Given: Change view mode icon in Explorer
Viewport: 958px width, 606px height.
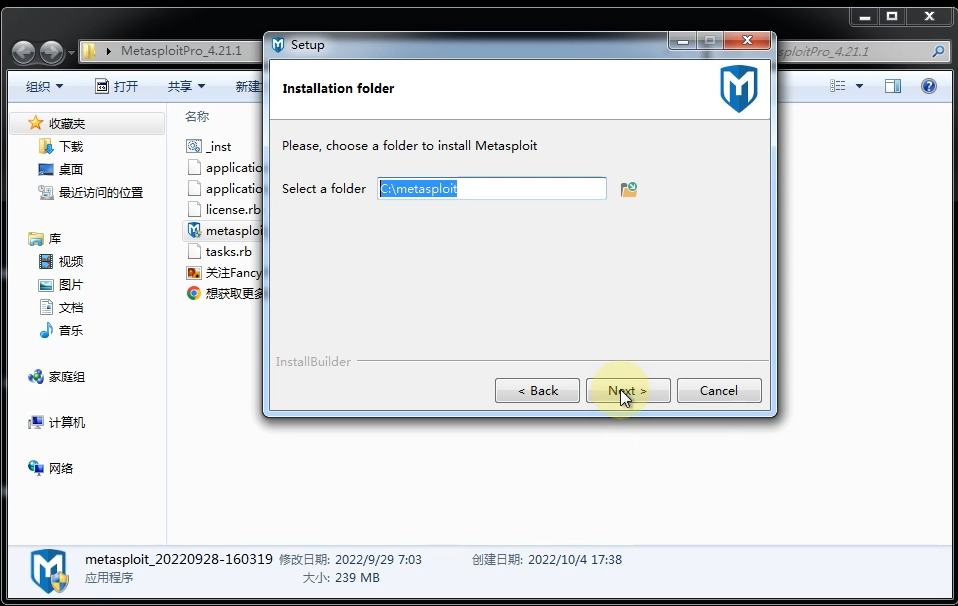Looking at the screenshot, I should pos(838,86).
